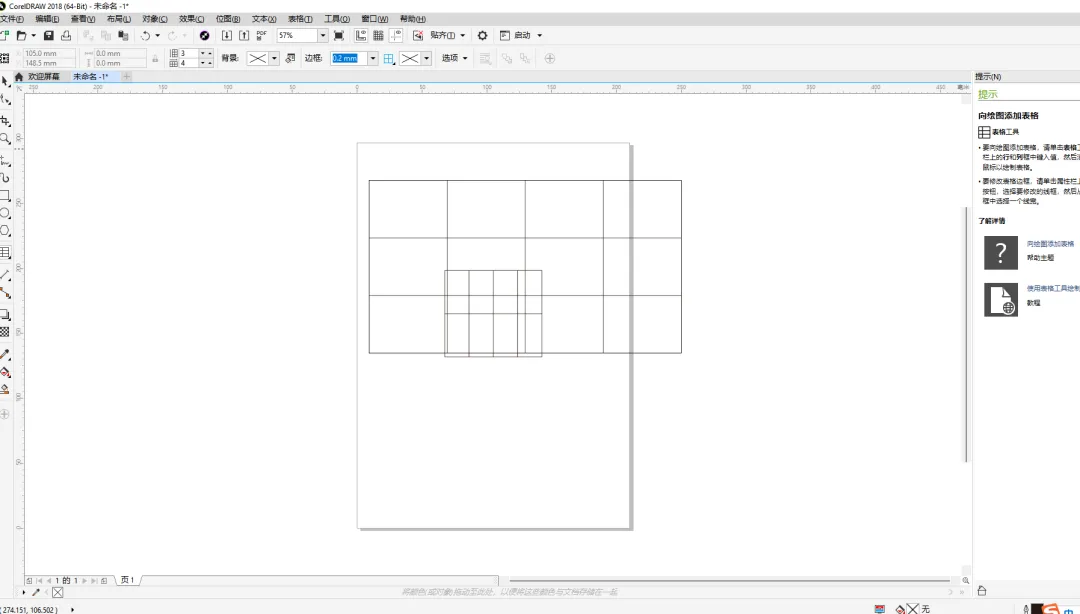Select the Shape edit tool
Image resolution: width=1080 pixels, height=614 pixels.
coord(5,100)
